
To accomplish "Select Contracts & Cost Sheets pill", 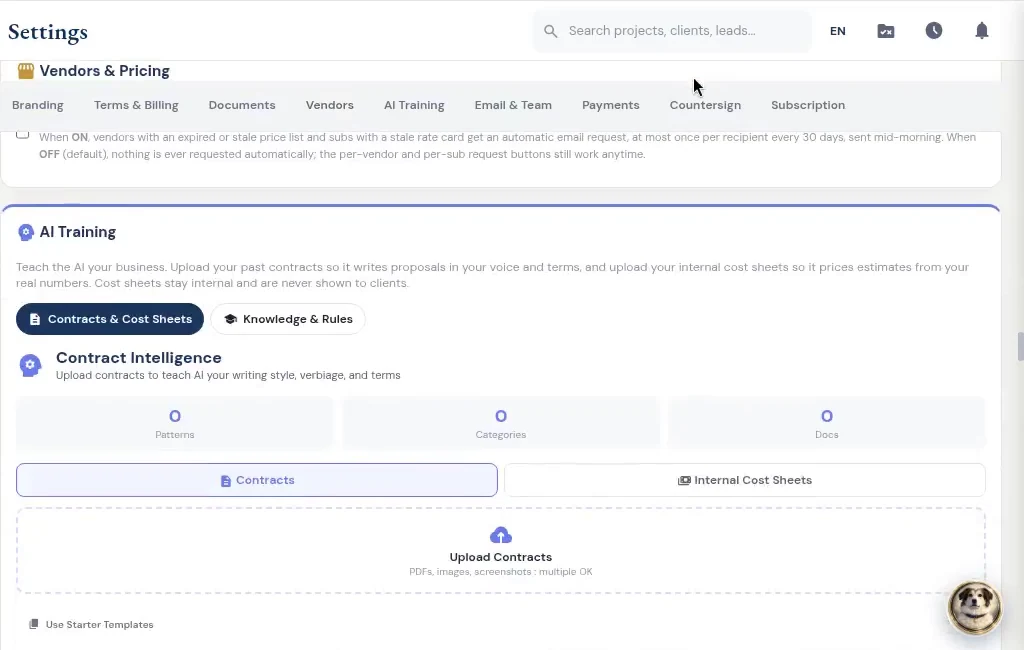I will tap(110, 319).
